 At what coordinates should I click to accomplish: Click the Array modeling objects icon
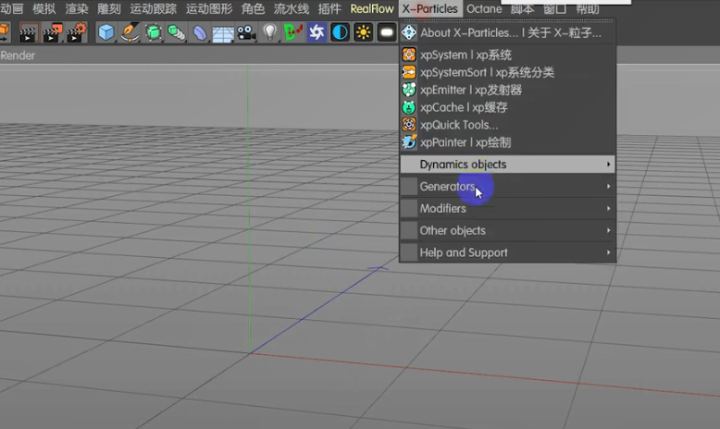click(x=176, y=33)
